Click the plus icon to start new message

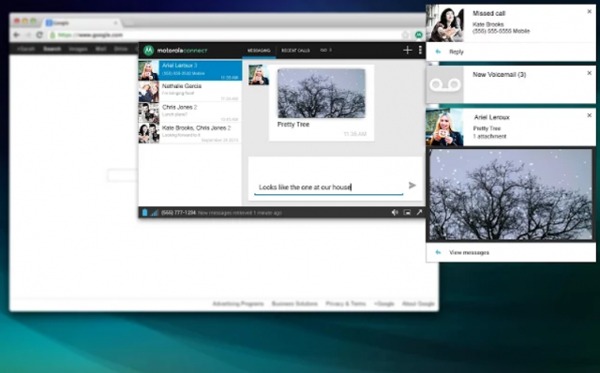tap(407, 50)
